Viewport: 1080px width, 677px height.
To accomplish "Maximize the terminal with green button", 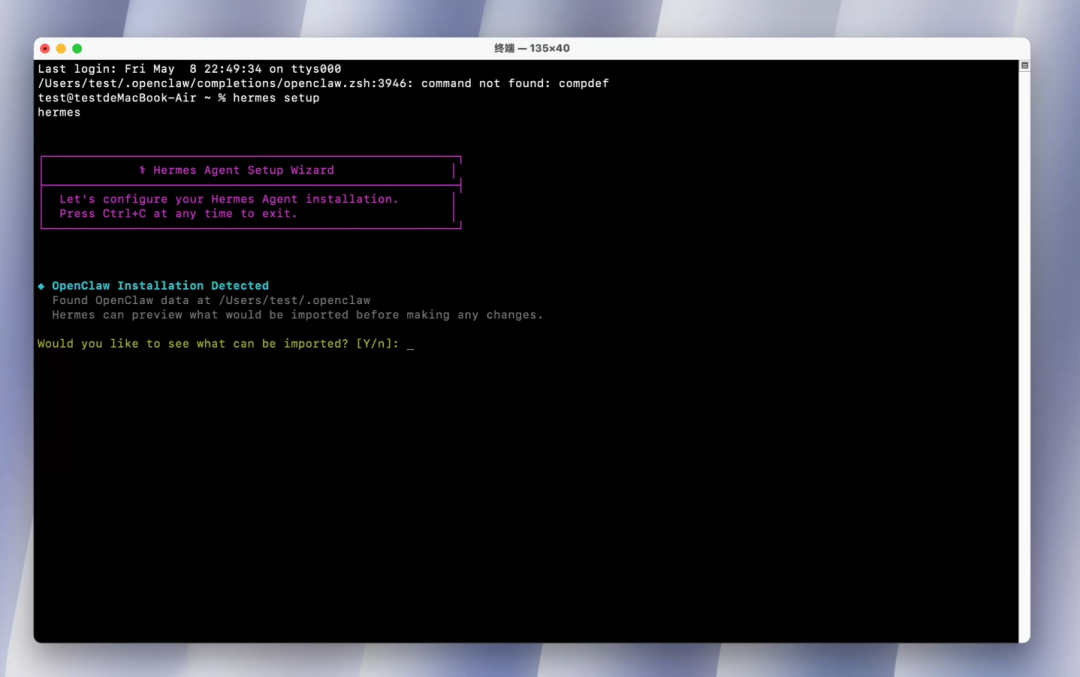I will (77, 48).
